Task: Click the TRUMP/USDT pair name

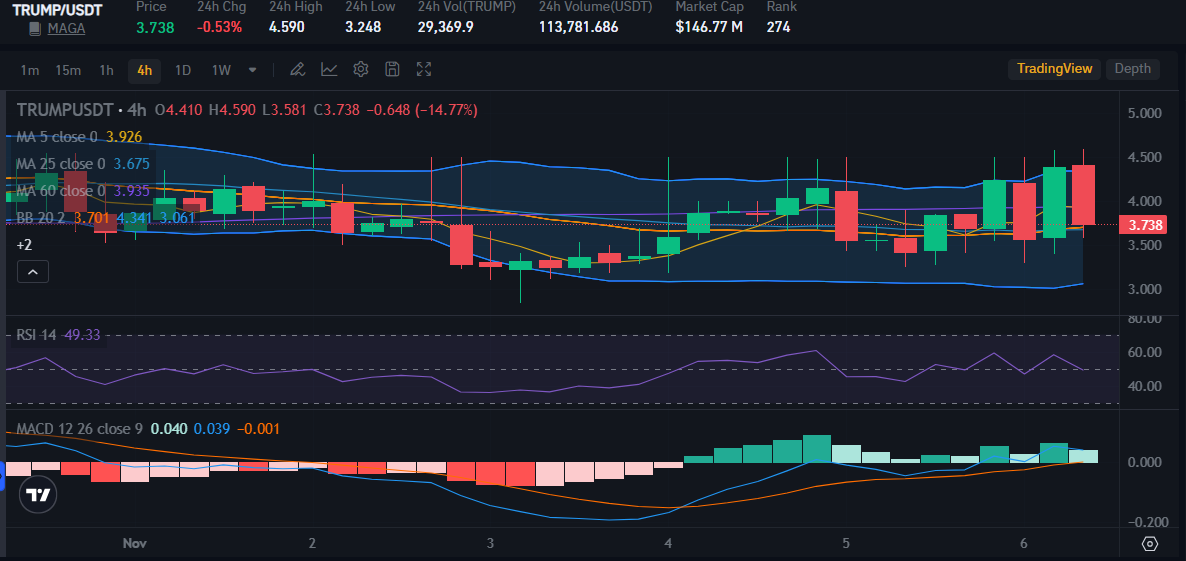Action: 57,11
